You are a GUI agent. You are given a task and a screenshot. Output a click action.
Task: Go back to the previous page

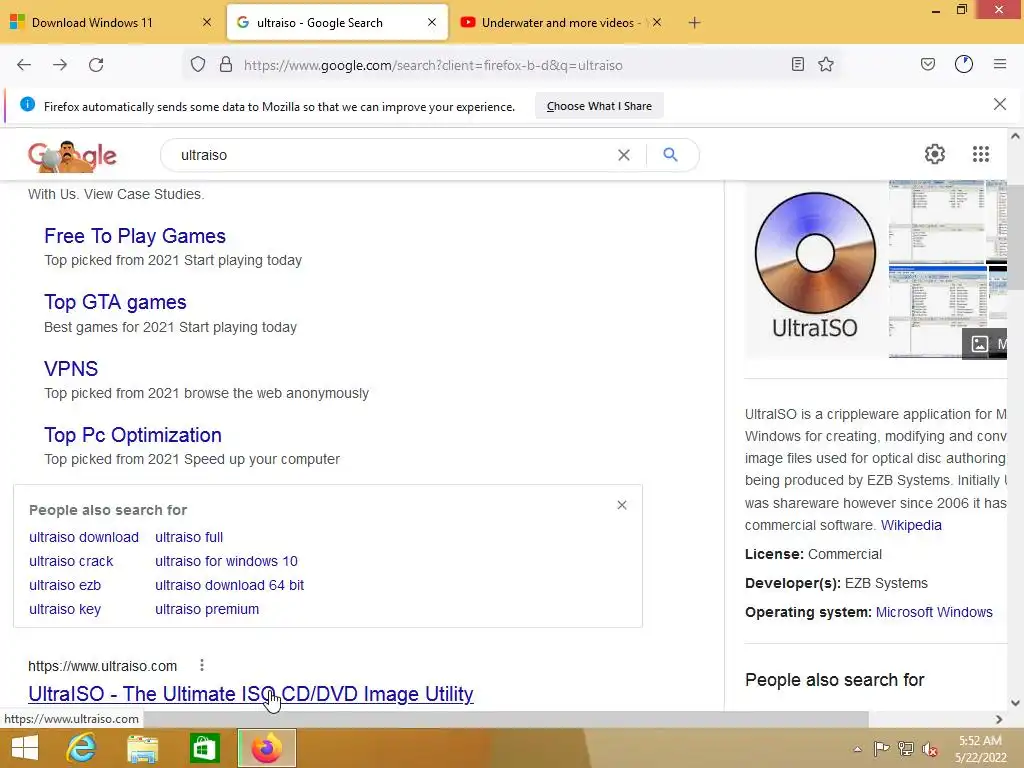pyautogui.click(x=24, y=65)
